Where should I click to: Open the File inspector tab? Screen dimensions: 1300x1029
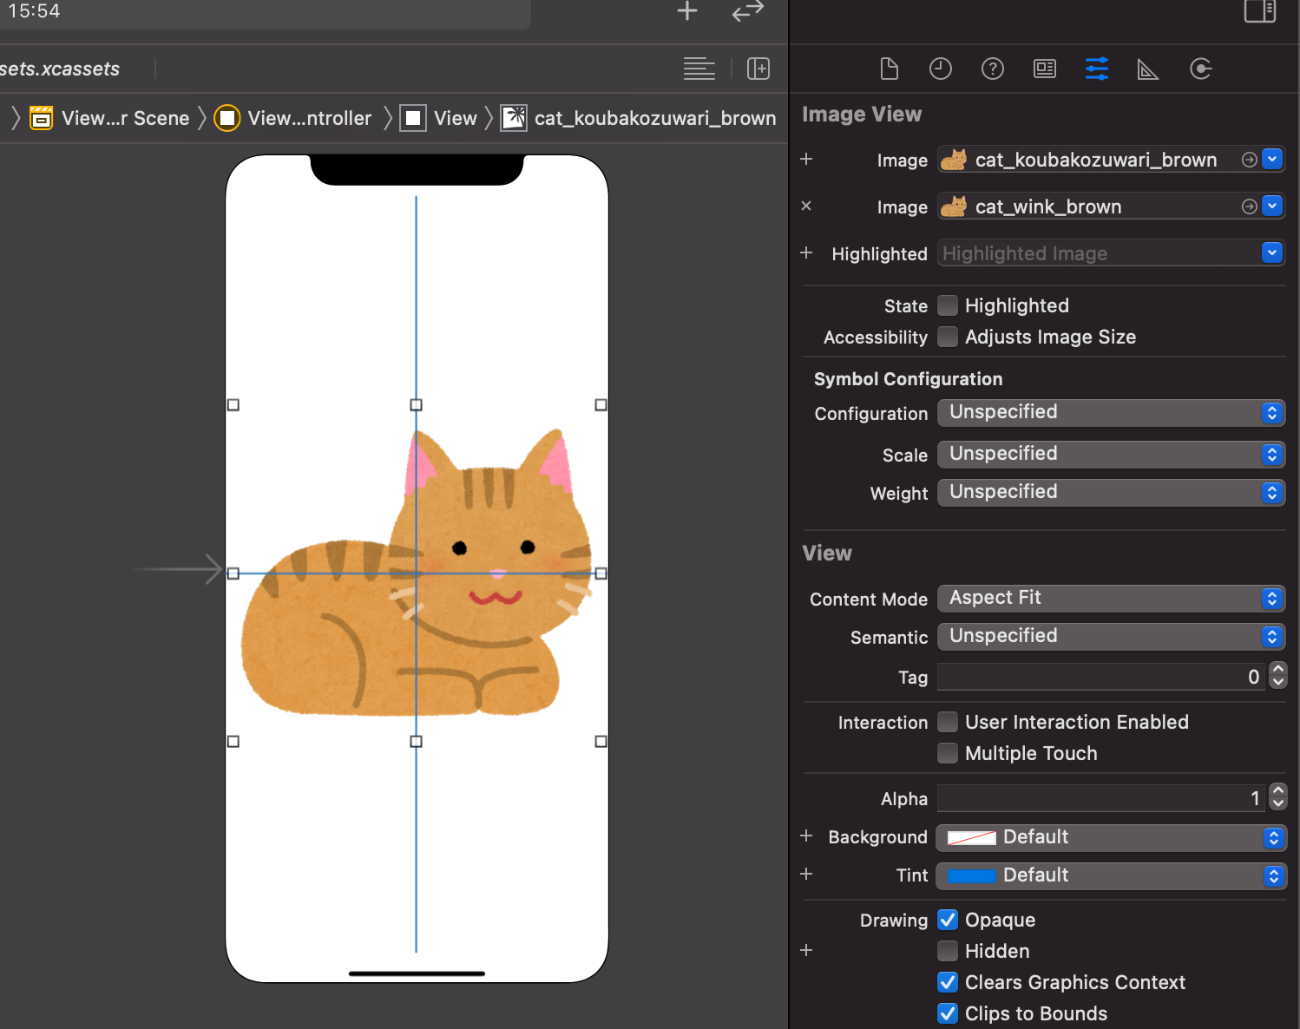click(889, 69)
